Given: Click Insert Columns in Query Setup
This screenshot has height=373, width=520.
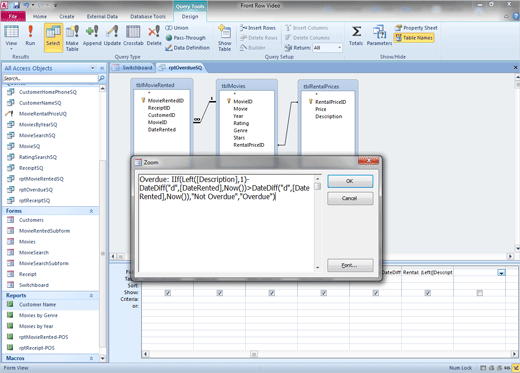Looking at the screenshot, I should click(x=307, y=28).
